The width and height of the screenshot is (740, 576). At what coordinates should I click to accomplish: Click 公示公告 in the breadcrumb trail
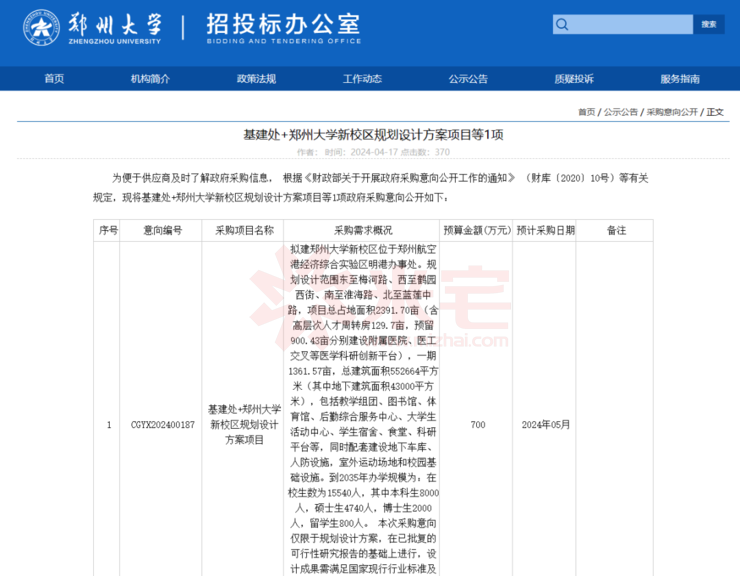coord(621,112)
